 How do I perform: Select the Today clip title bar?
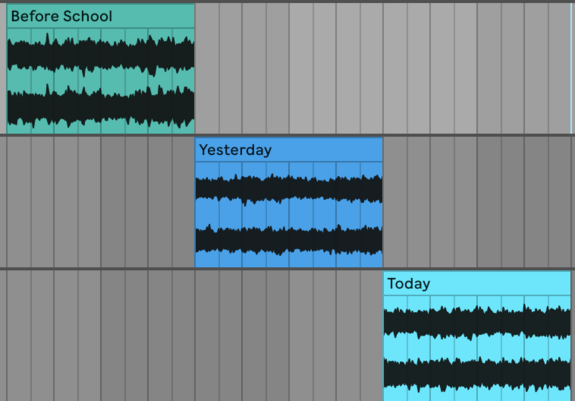tap(477, 283)
